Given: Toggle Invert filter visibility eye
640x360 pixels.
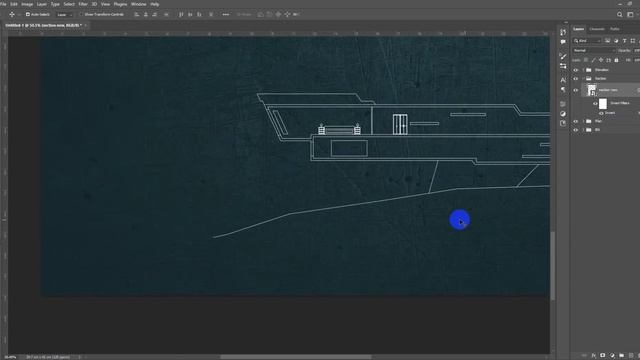Looking at the screenshot, I should pyautogui.click(x=601, y=113).
